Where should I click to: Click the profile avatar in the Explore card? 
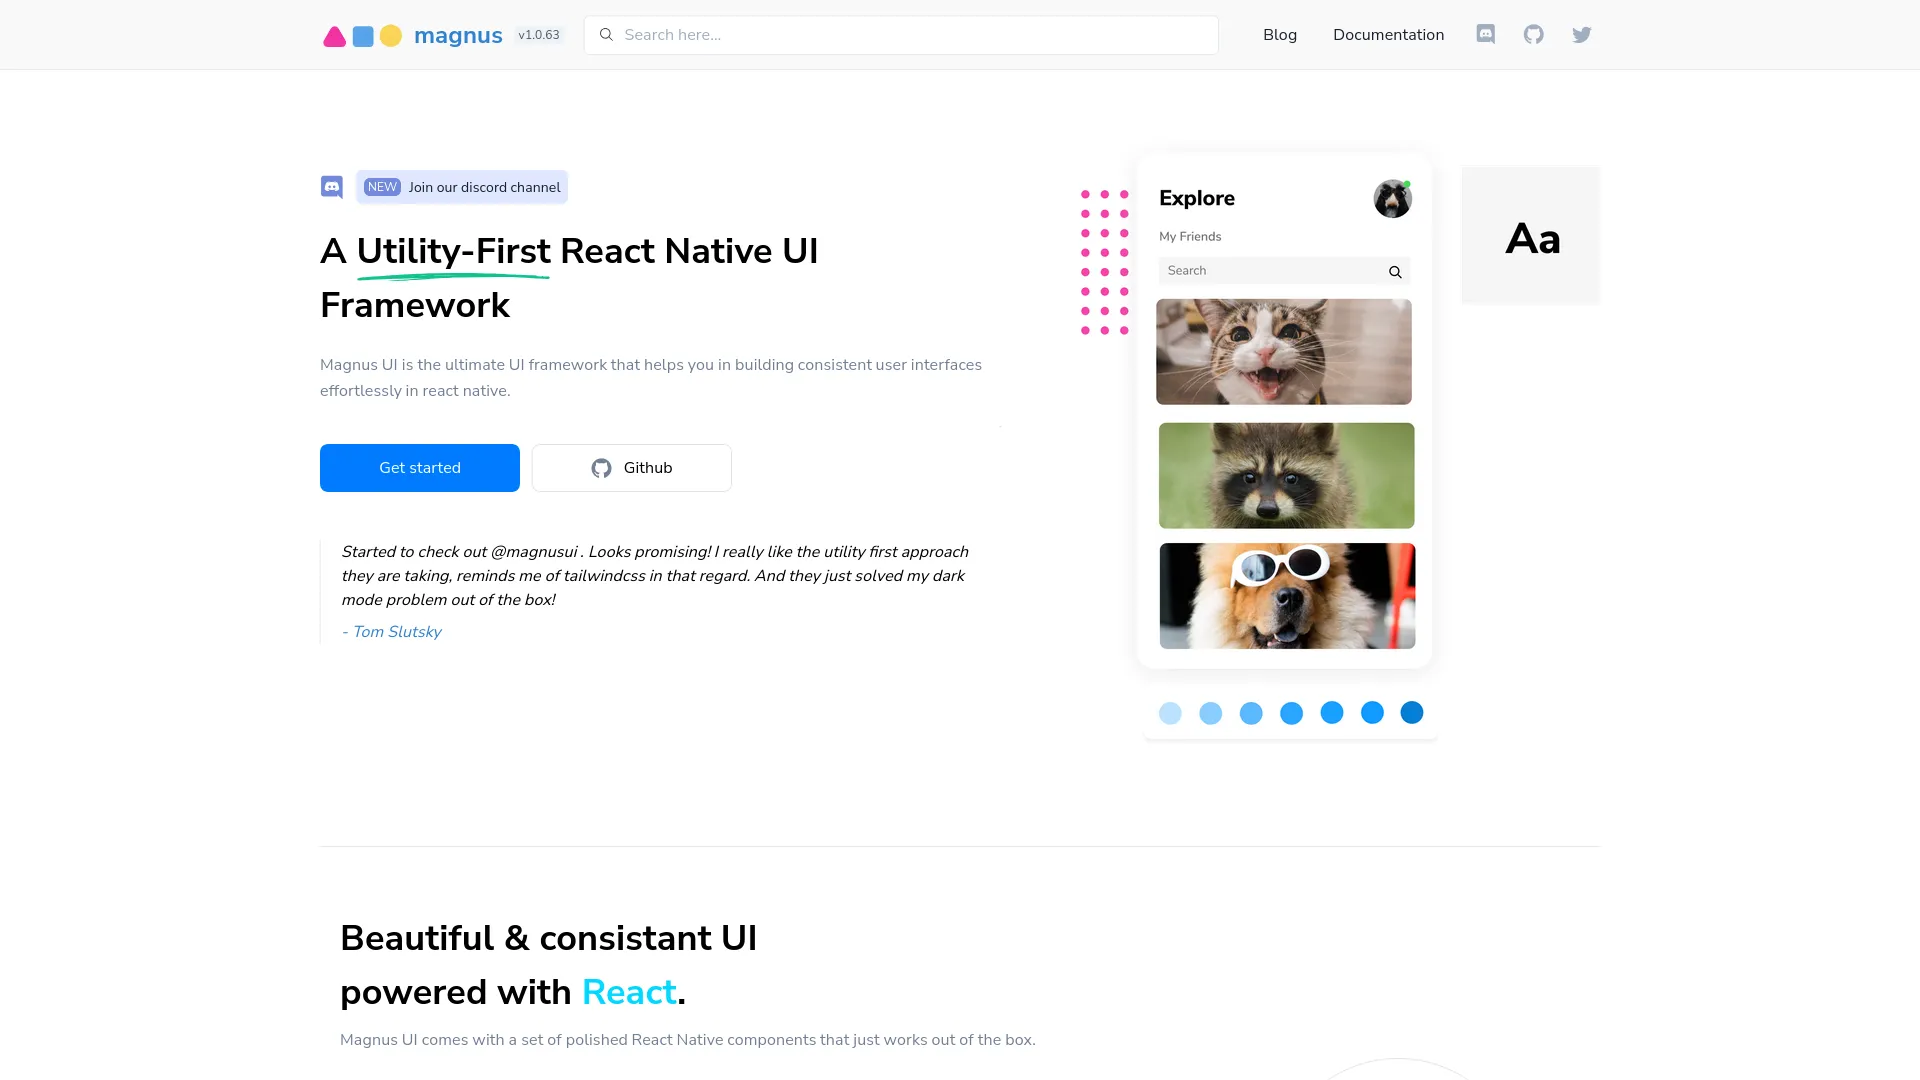(1392, 199)
